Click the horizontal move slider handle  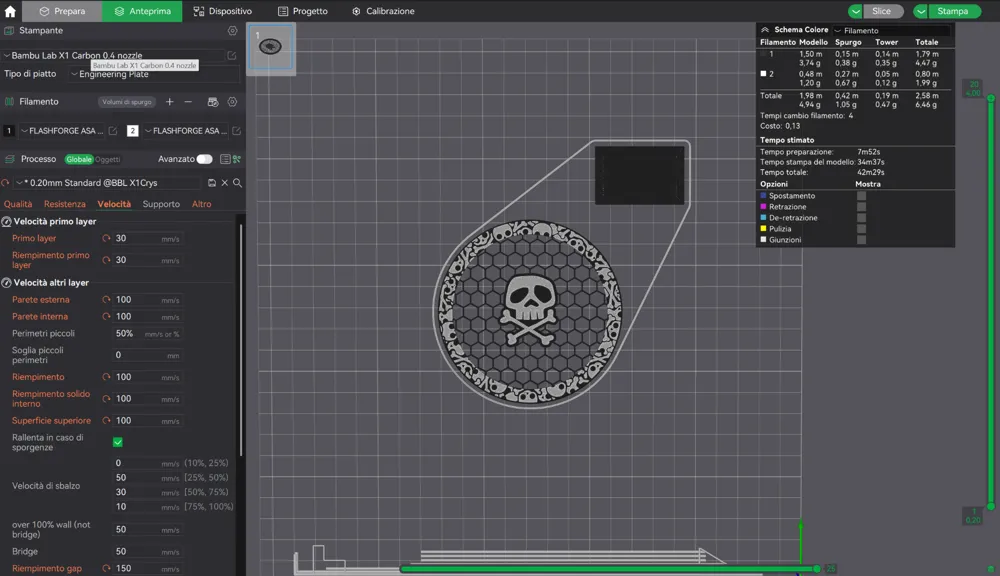816,568
